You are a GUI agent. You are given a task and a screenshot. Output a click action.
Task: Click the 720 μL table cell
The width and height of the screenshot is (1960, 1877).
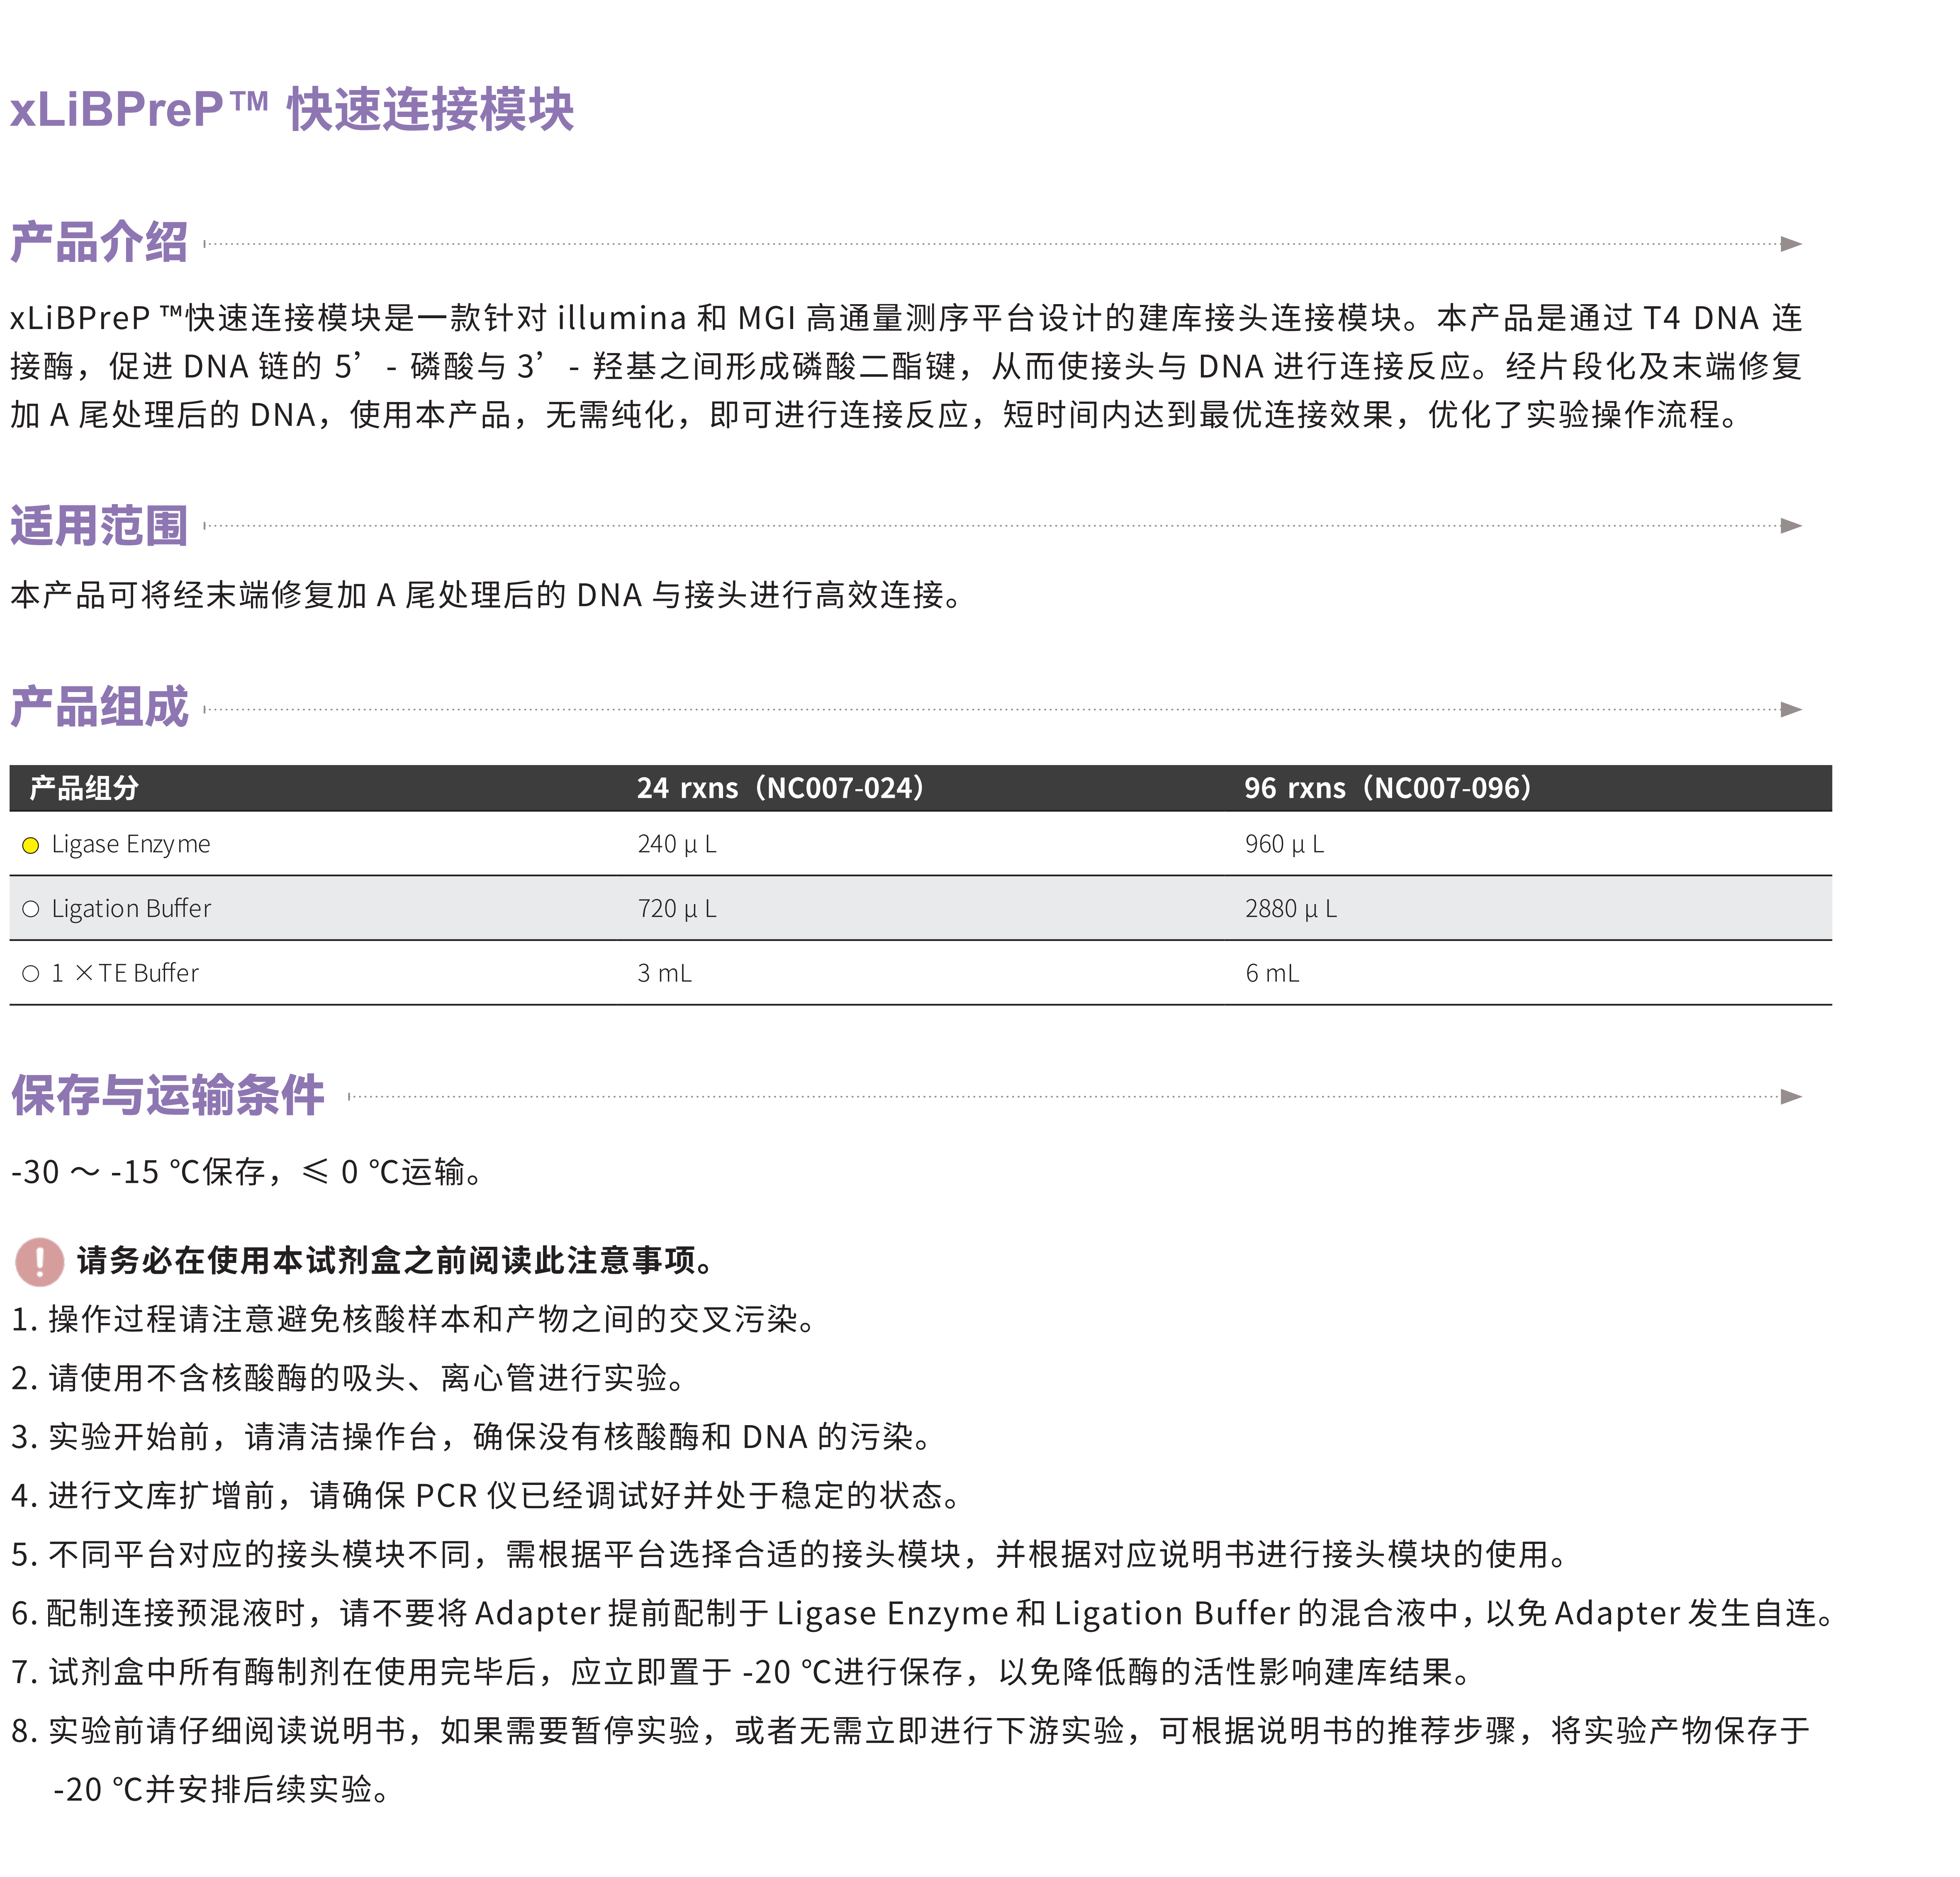point(677,909)
